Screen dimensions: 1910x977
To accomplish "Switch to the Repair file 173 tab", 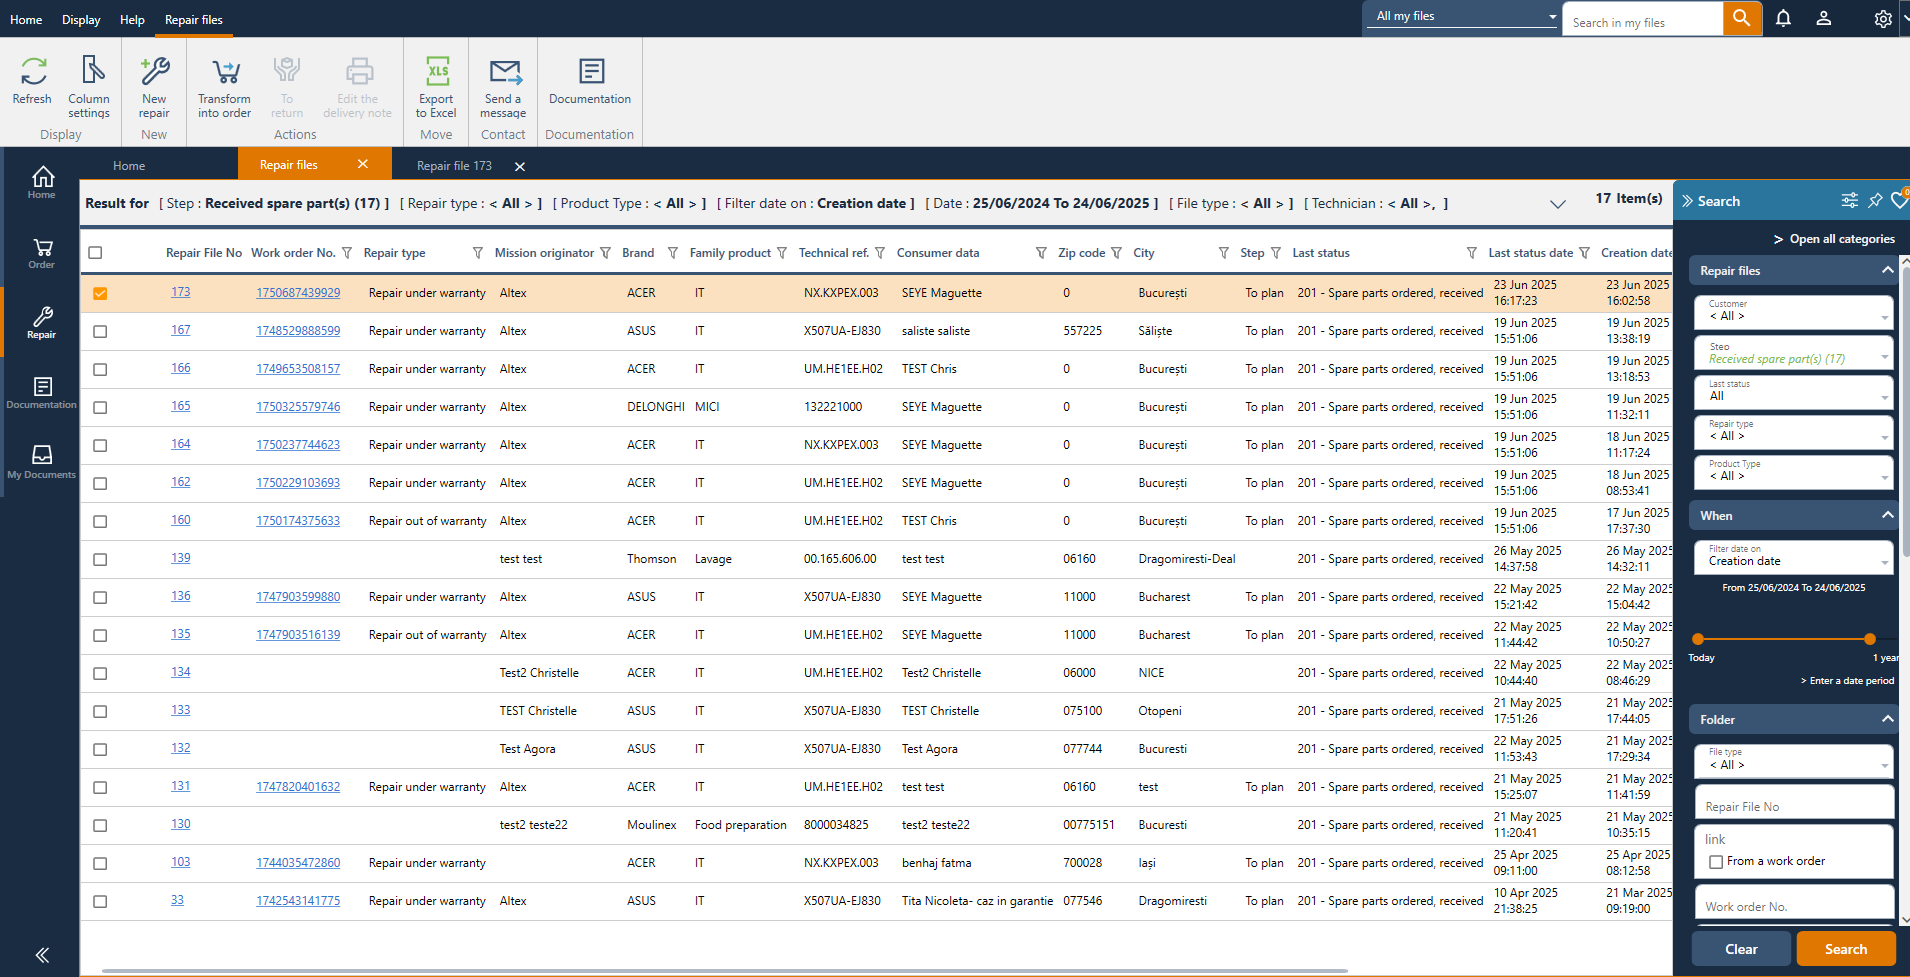I will click(x=455, y=166).
